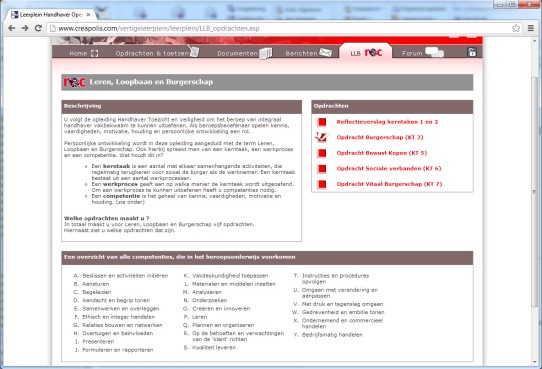Click scrollbar up arrow at top

pyautogui.click(x=535, y=41)
